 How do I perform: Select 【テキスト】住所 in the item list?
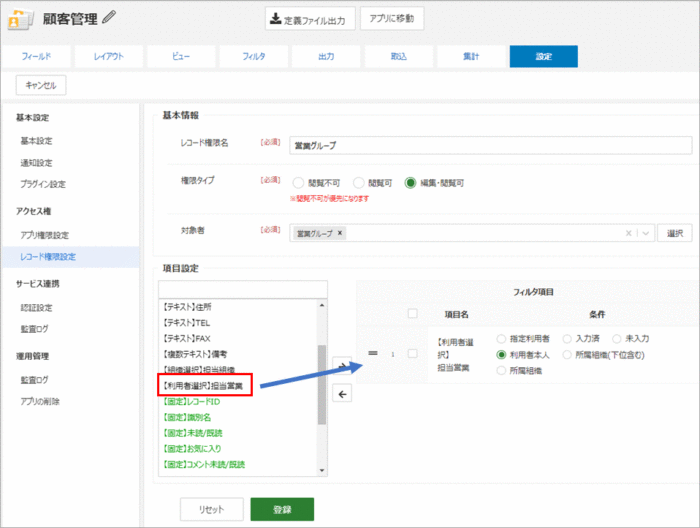[187, 307]
